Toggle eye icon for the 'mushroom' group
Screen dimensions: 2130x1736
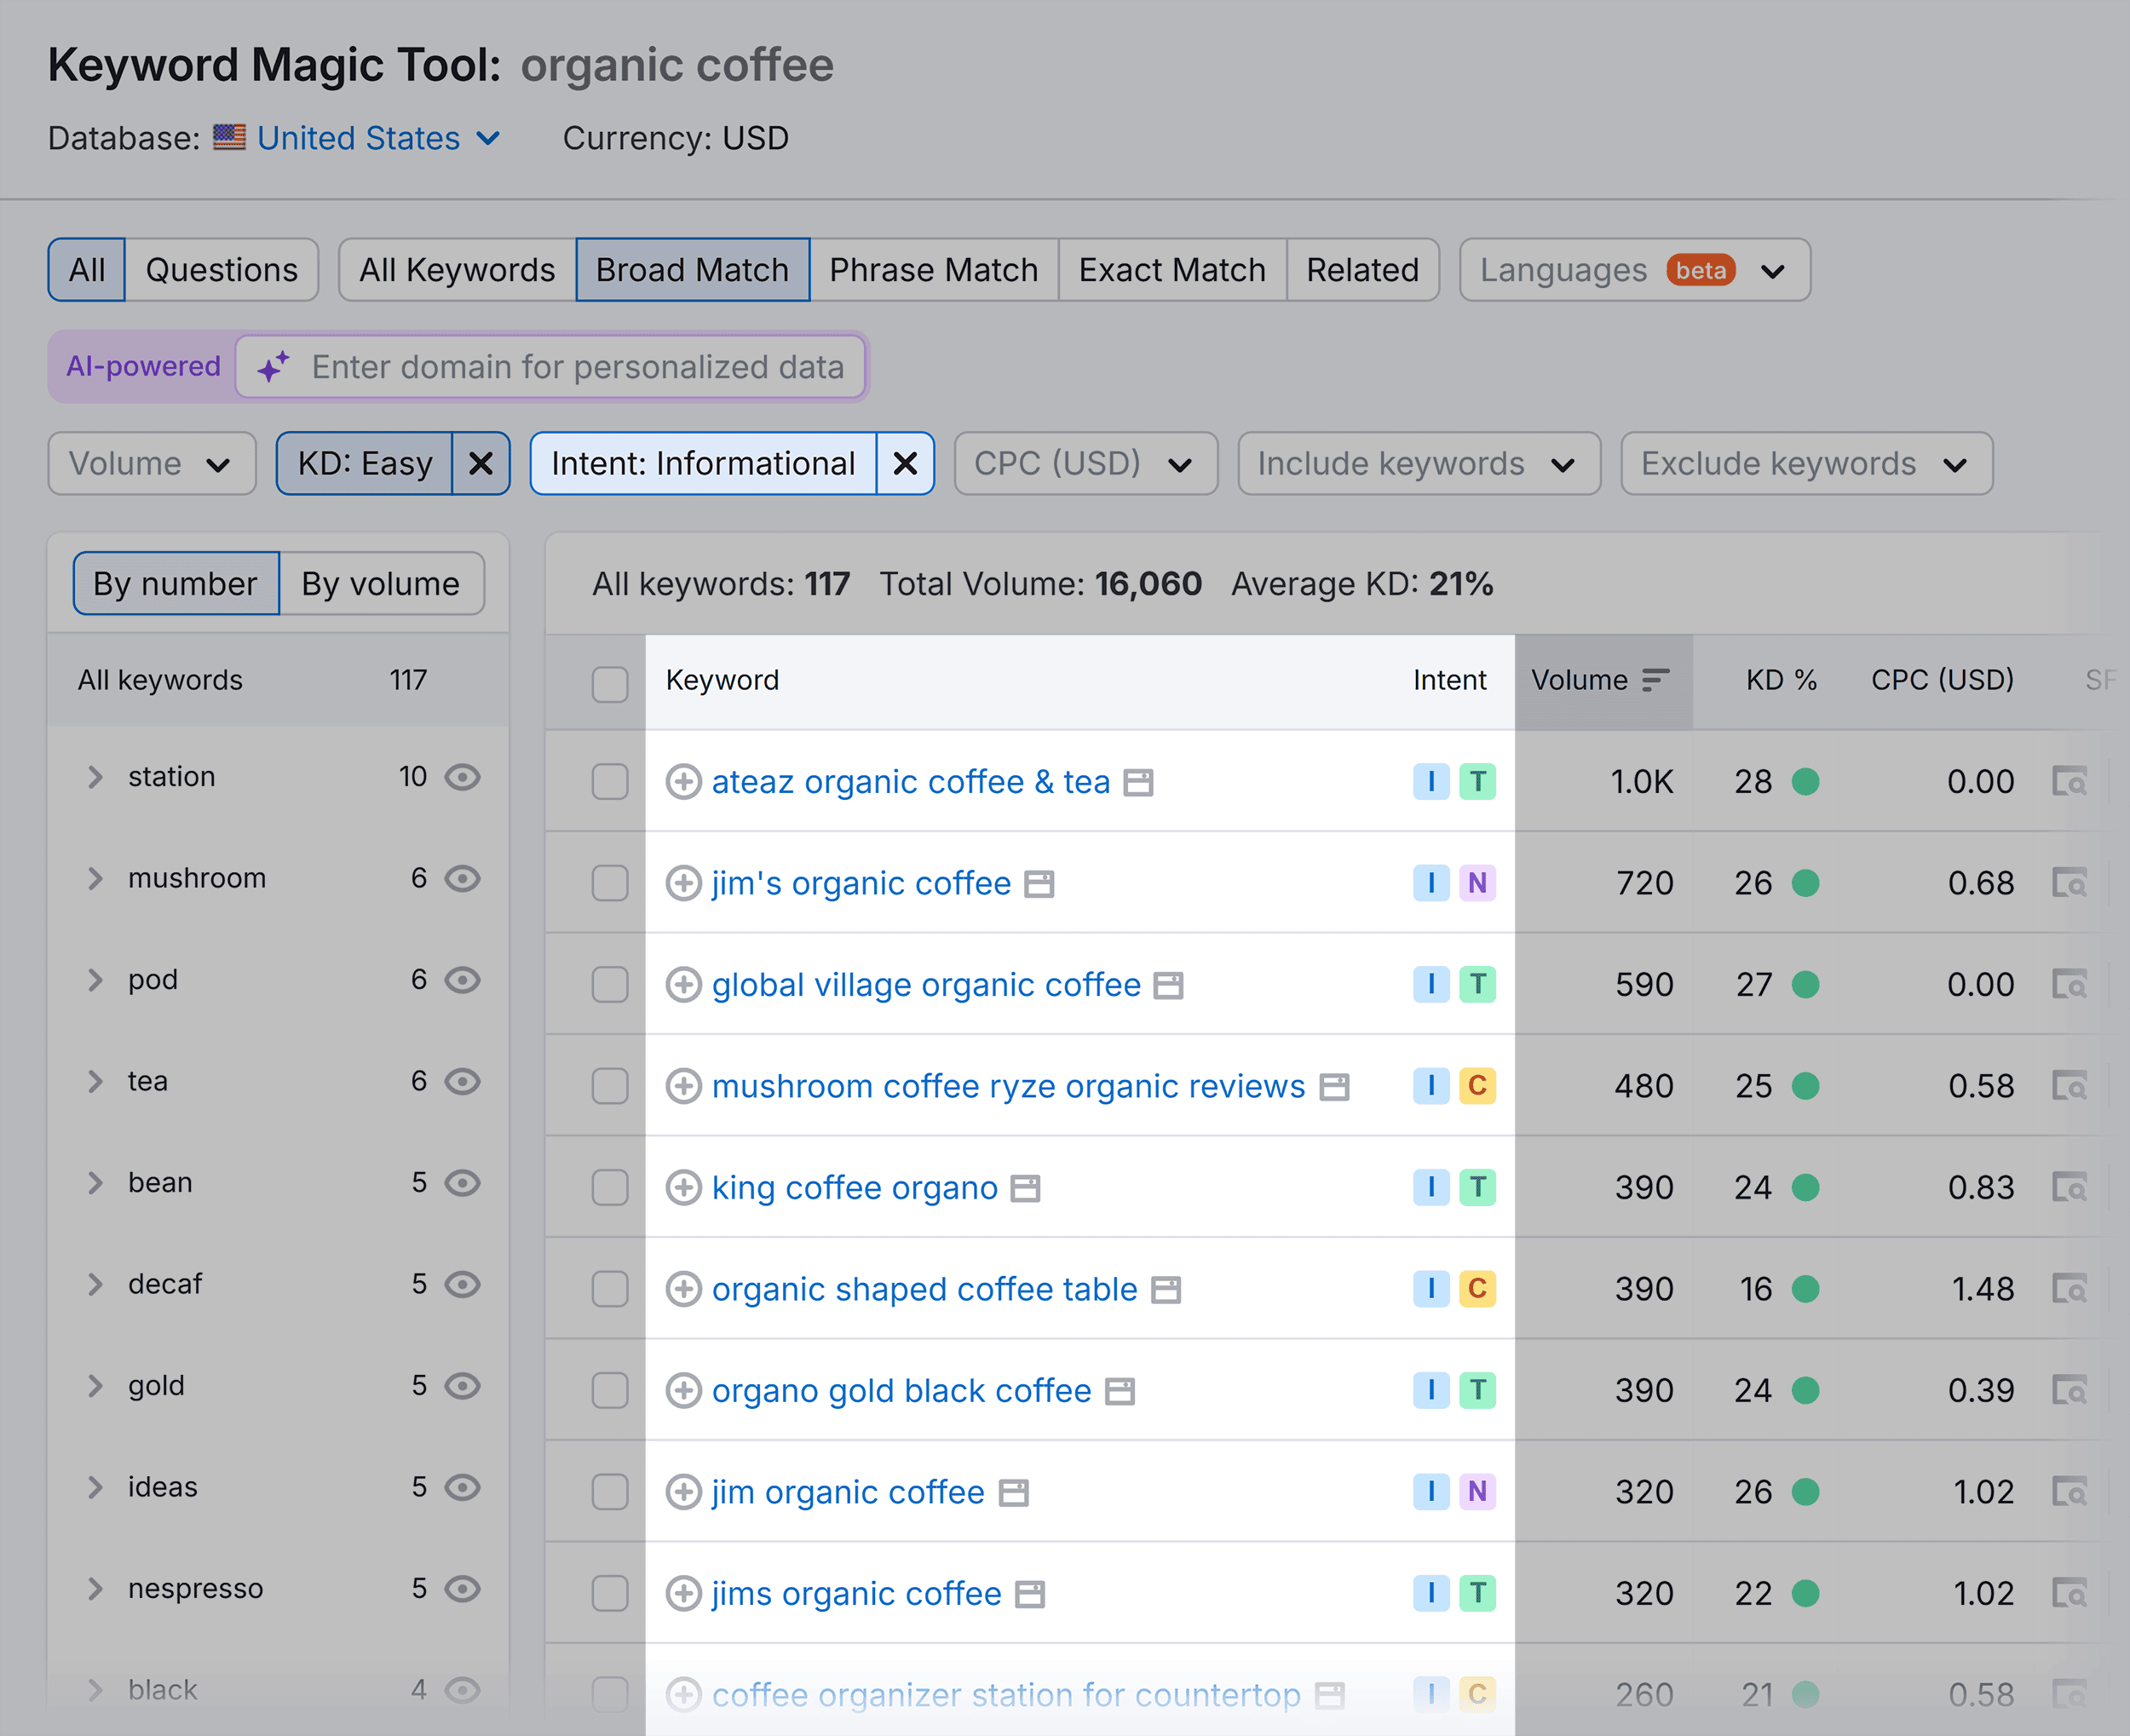[x=462, y=879]
